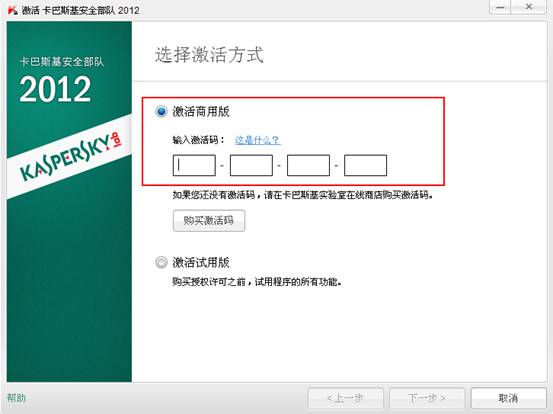Click the fourth activation code box

(365, 165)
